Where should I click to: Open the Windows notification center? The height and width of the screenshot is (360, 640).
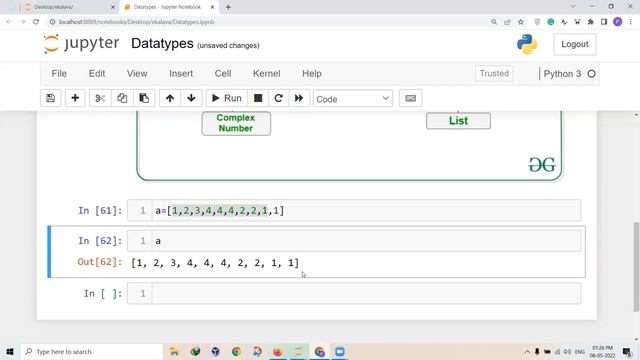tap(627, 351)
